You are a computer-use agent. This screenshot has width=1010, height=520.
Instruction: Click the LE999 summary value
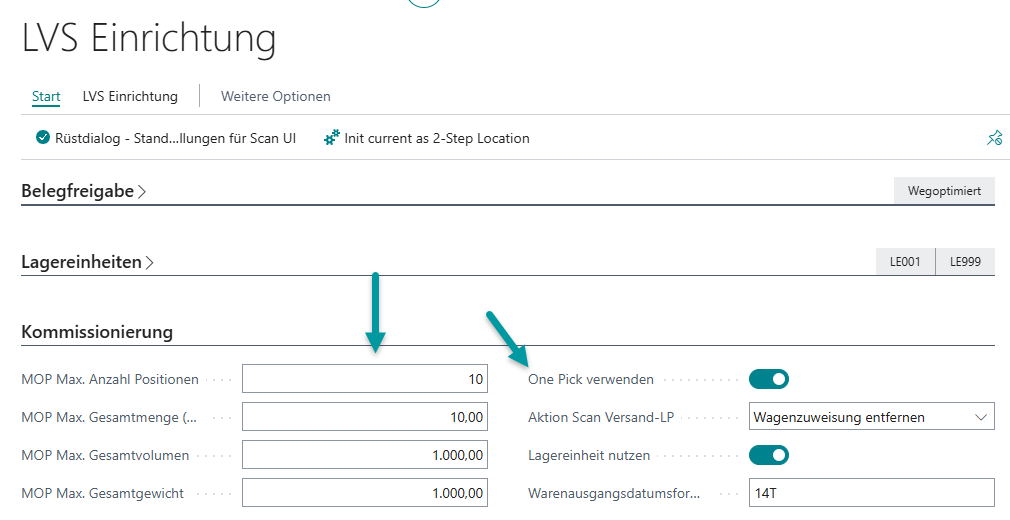pyautogui.click(x=965, y=262)
